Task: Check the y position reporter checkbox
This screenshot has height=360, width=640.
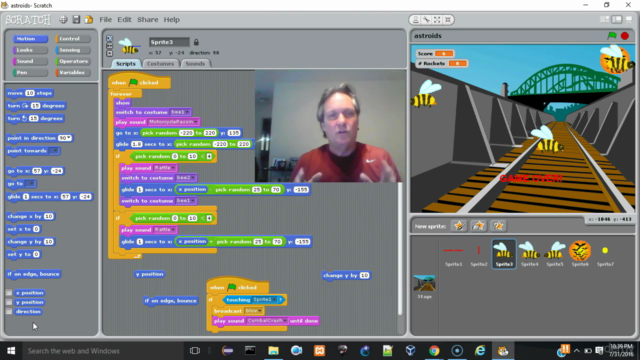Action: pyautogui.click(x=9, y=302)
